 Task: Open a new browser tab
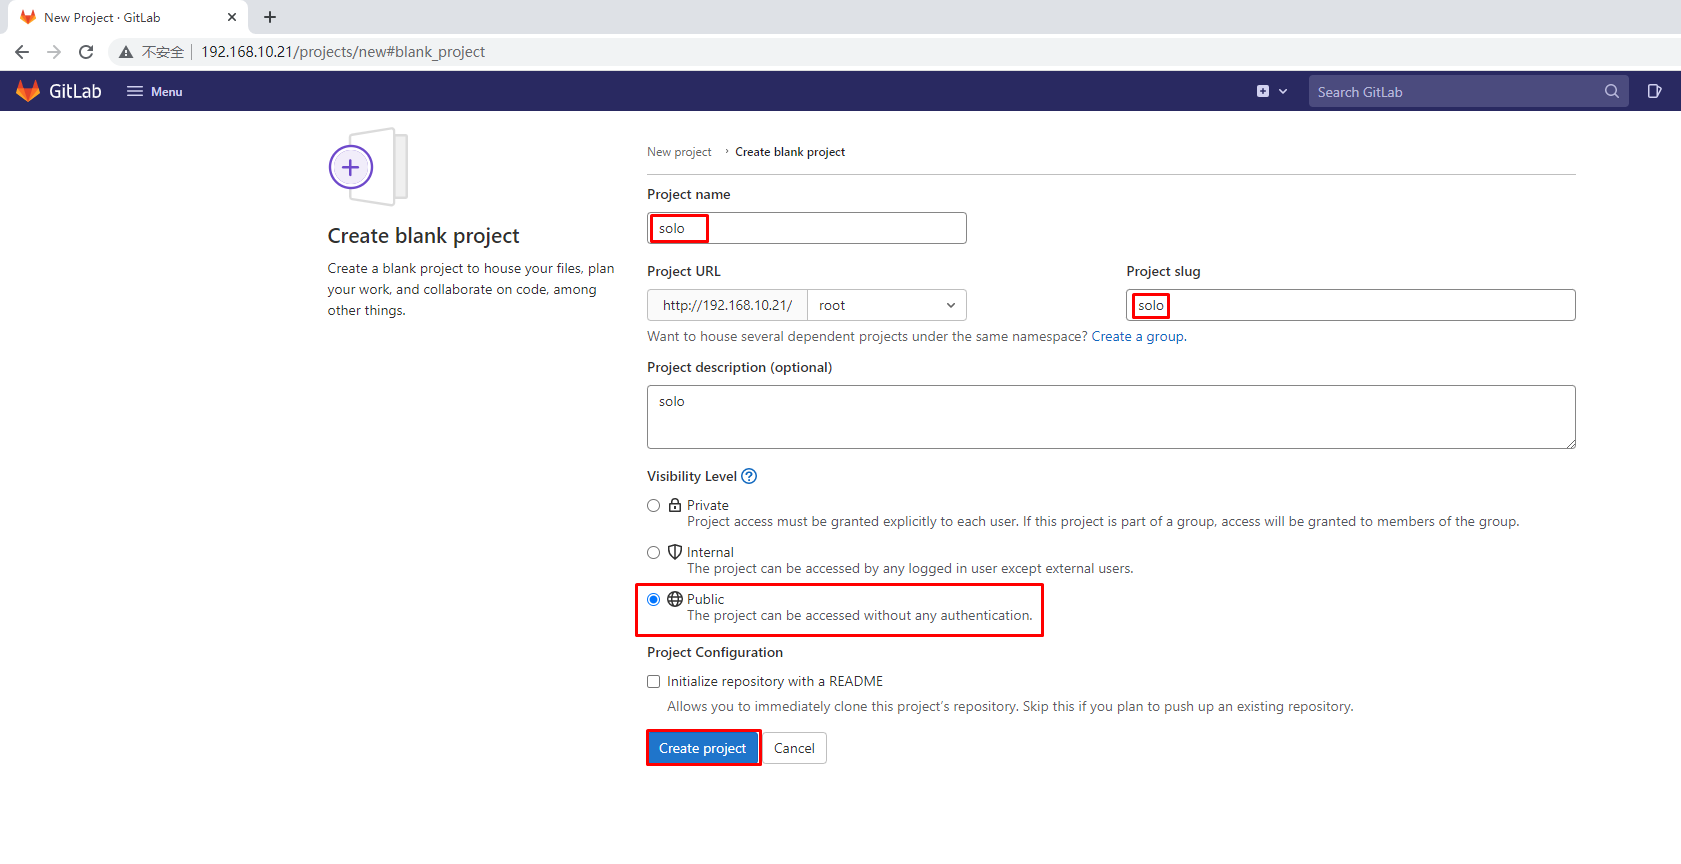pos(270,17)
